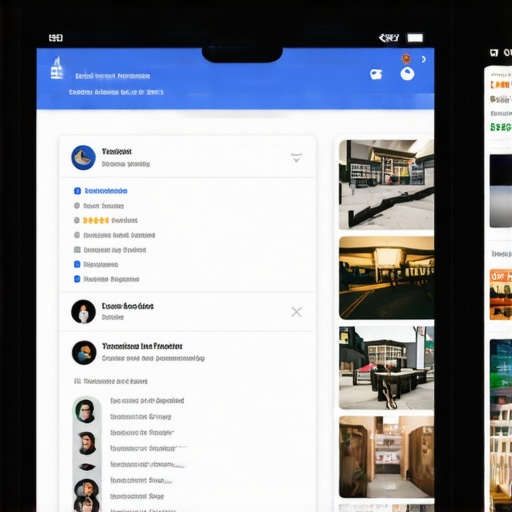
Task: Open the storefront photo with the black railing
Action: pos(386,184)
